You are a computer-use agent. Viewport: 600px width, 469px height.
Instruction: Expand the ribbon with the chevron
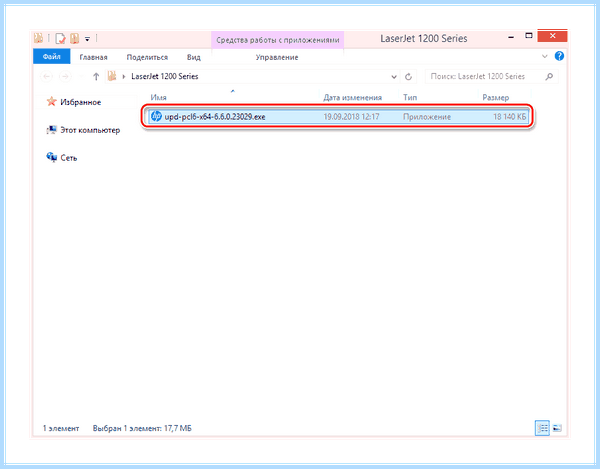[545, 56]
